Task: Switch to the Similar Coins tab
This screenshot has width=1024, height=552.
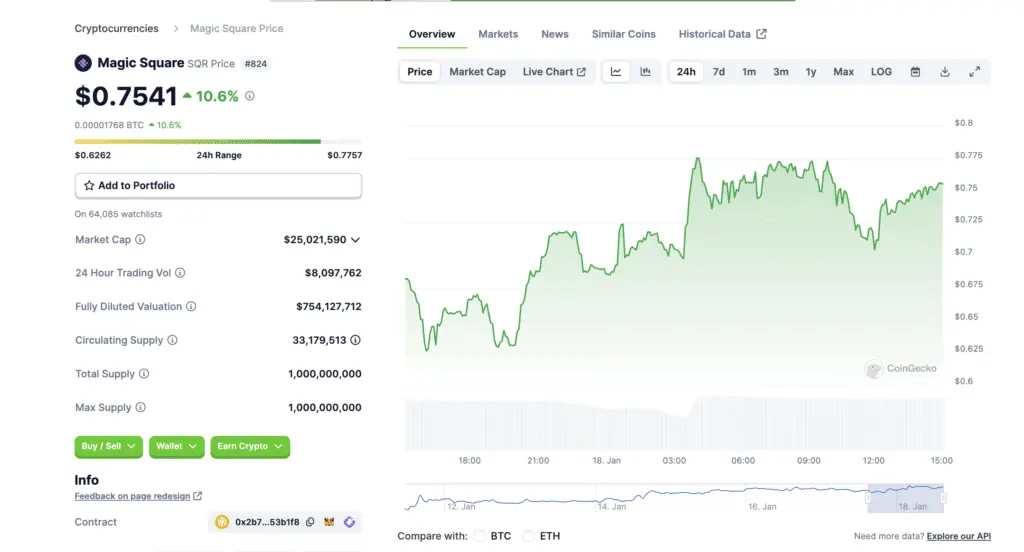Action: [x=624, y=34]
